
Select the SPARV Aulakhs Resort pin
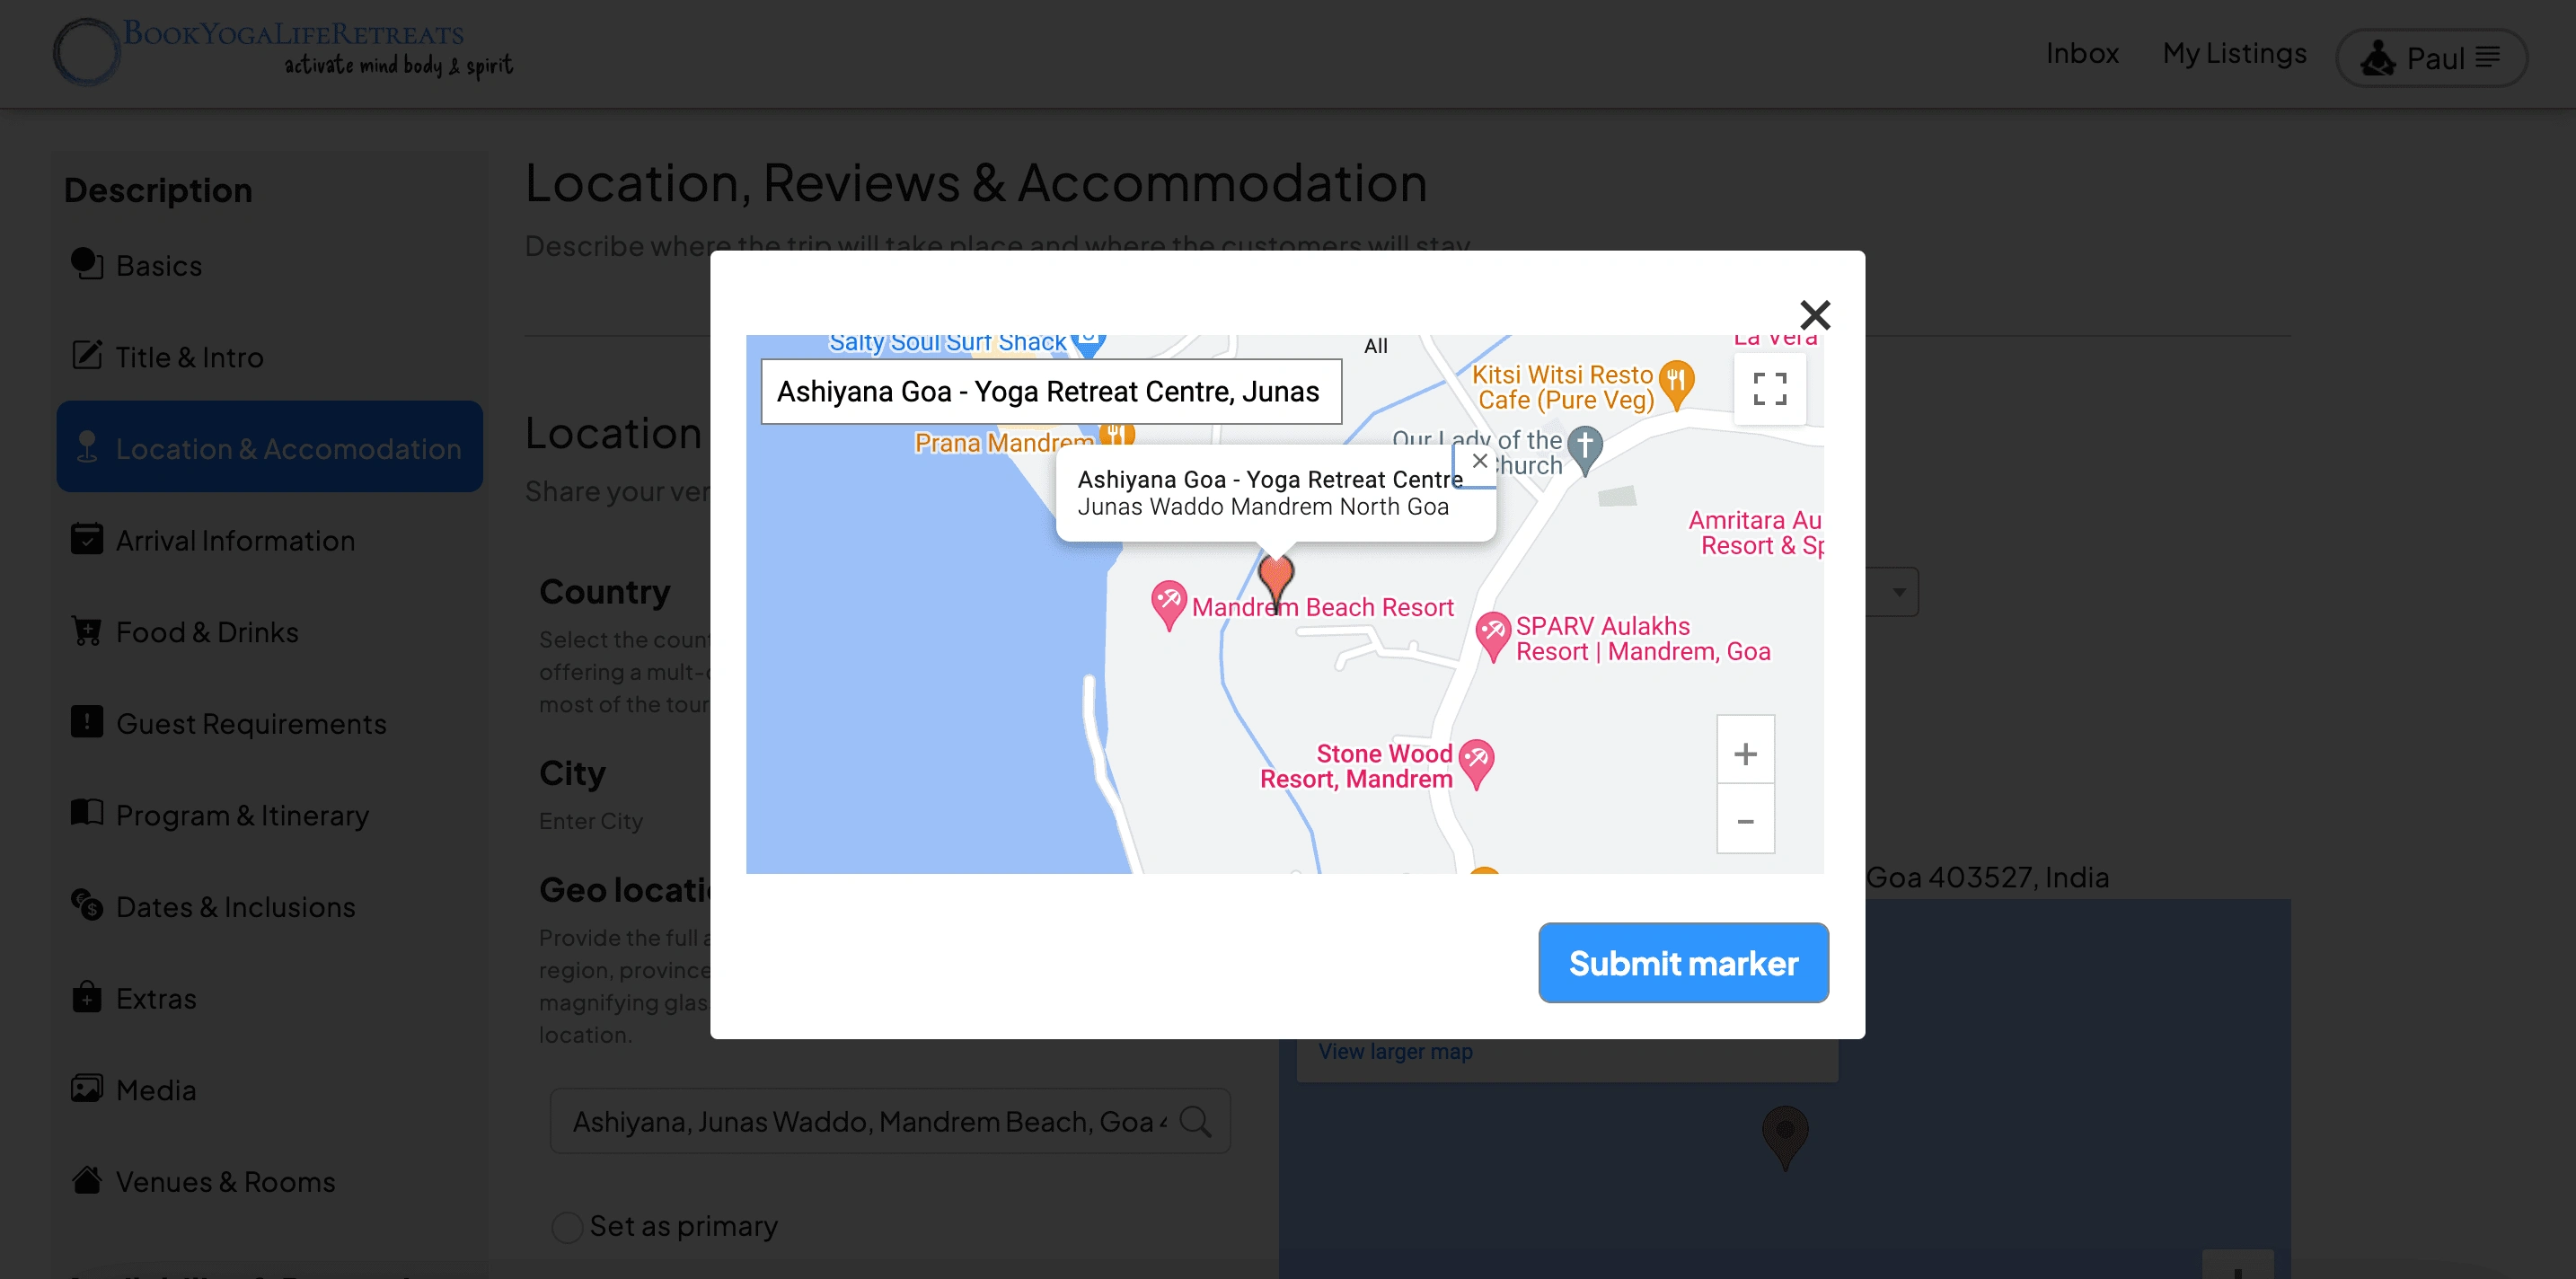click(x=1492, y=636)
